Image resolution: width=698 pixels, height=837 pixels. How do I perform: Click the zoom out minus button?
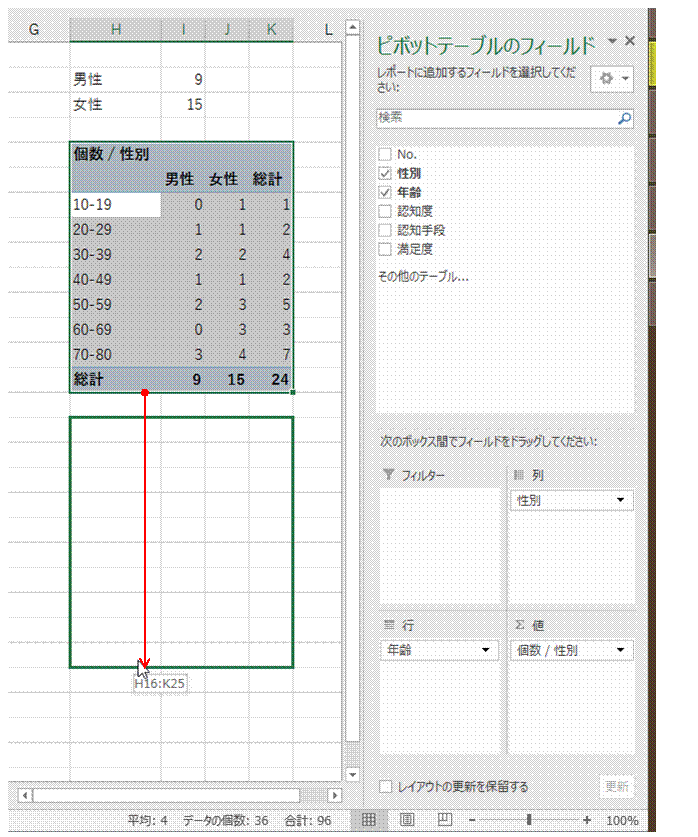point(472,820)
